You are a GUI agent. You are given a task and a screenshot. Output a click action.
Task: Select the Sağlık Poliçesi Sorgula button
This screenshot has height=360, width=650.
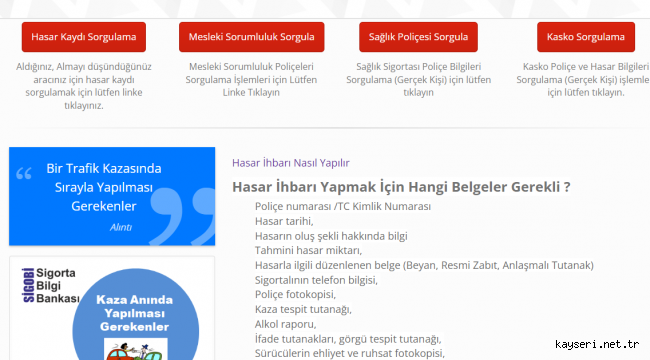(x=418, y=37)
